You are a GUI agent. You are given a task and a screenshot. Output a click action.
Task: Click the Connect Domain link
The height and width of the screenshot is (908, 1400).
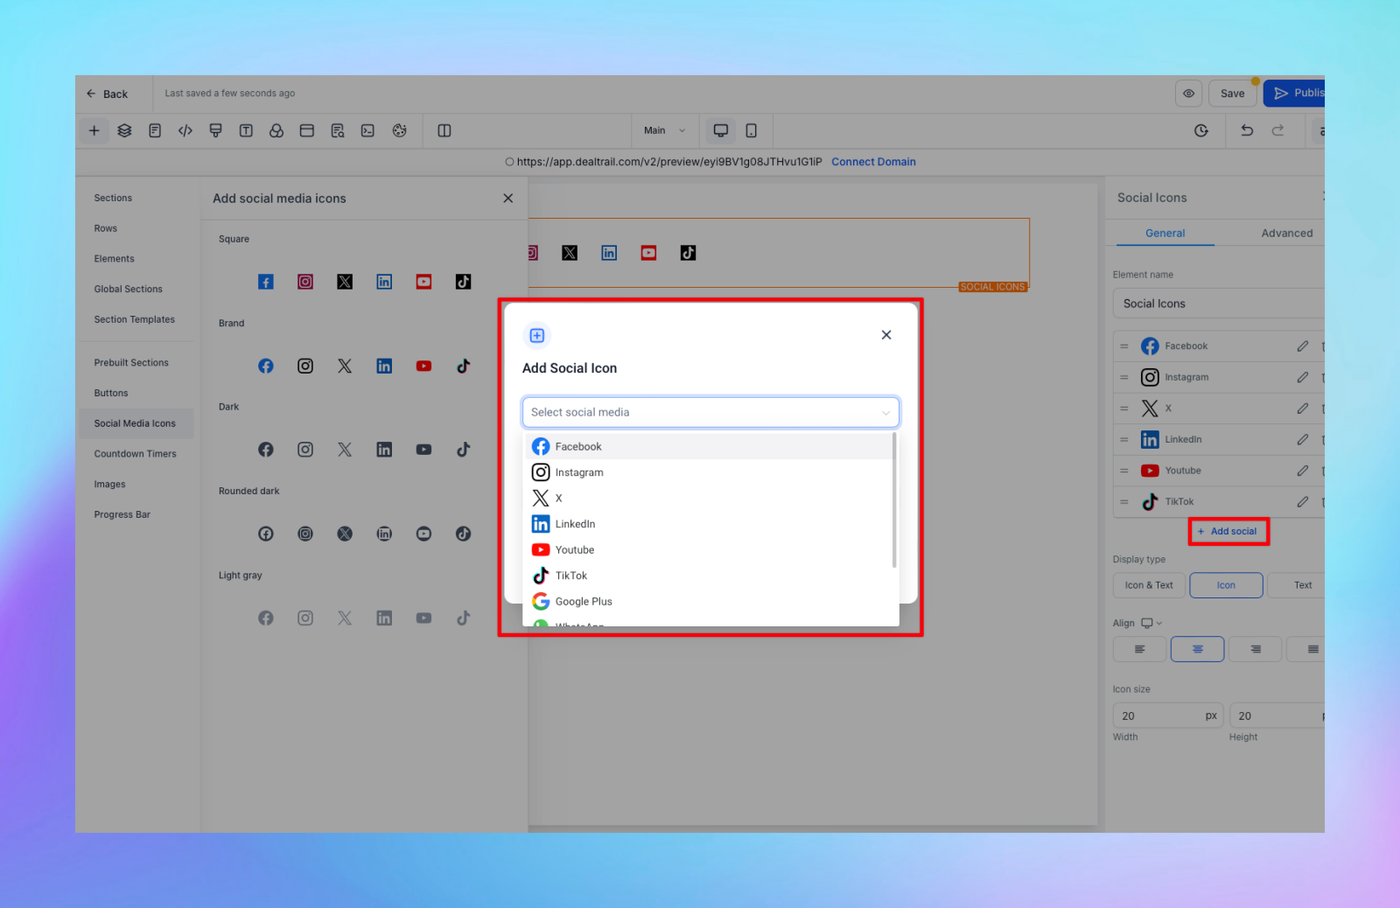tap(873, 162)
